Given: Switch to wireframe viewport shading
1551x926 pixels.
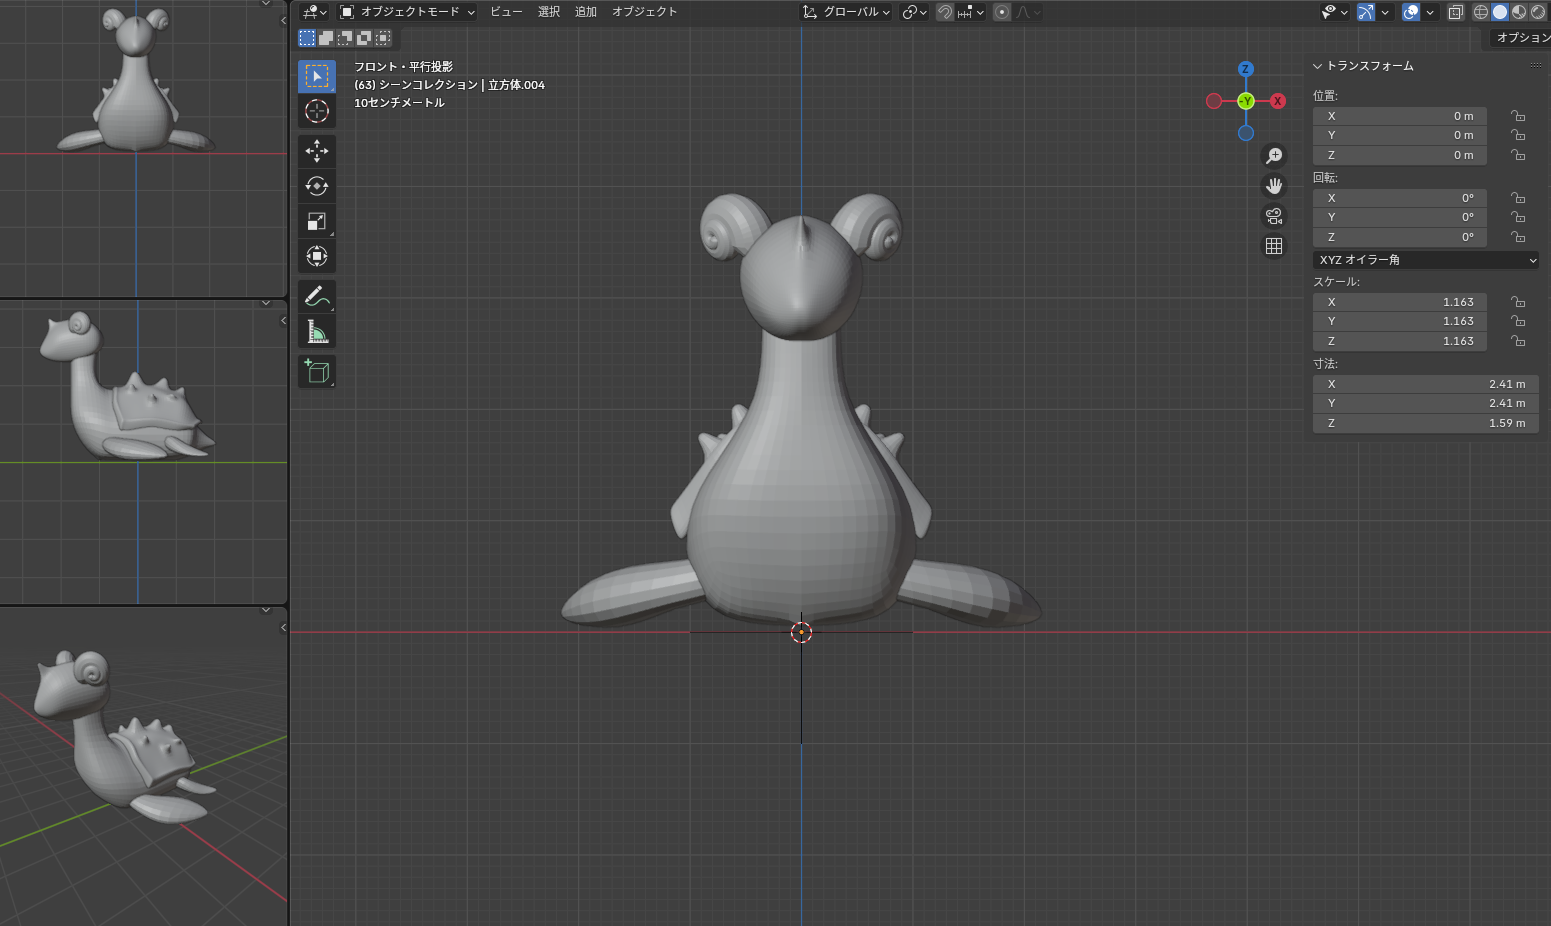Looking at the screenshot, I should click(x=1481, y=12).
